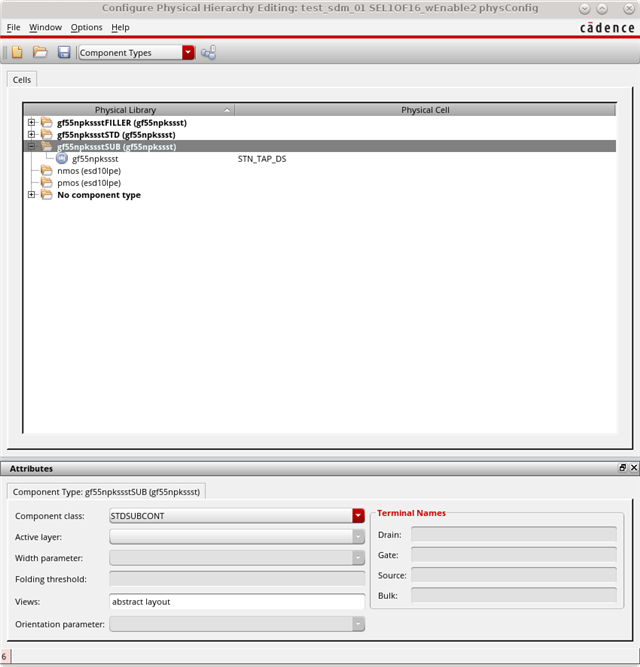The width and height of the screenshot is (640, 667).
Task: Click the gf55npkssst cell icon
Action: click(x=62, y=159)
